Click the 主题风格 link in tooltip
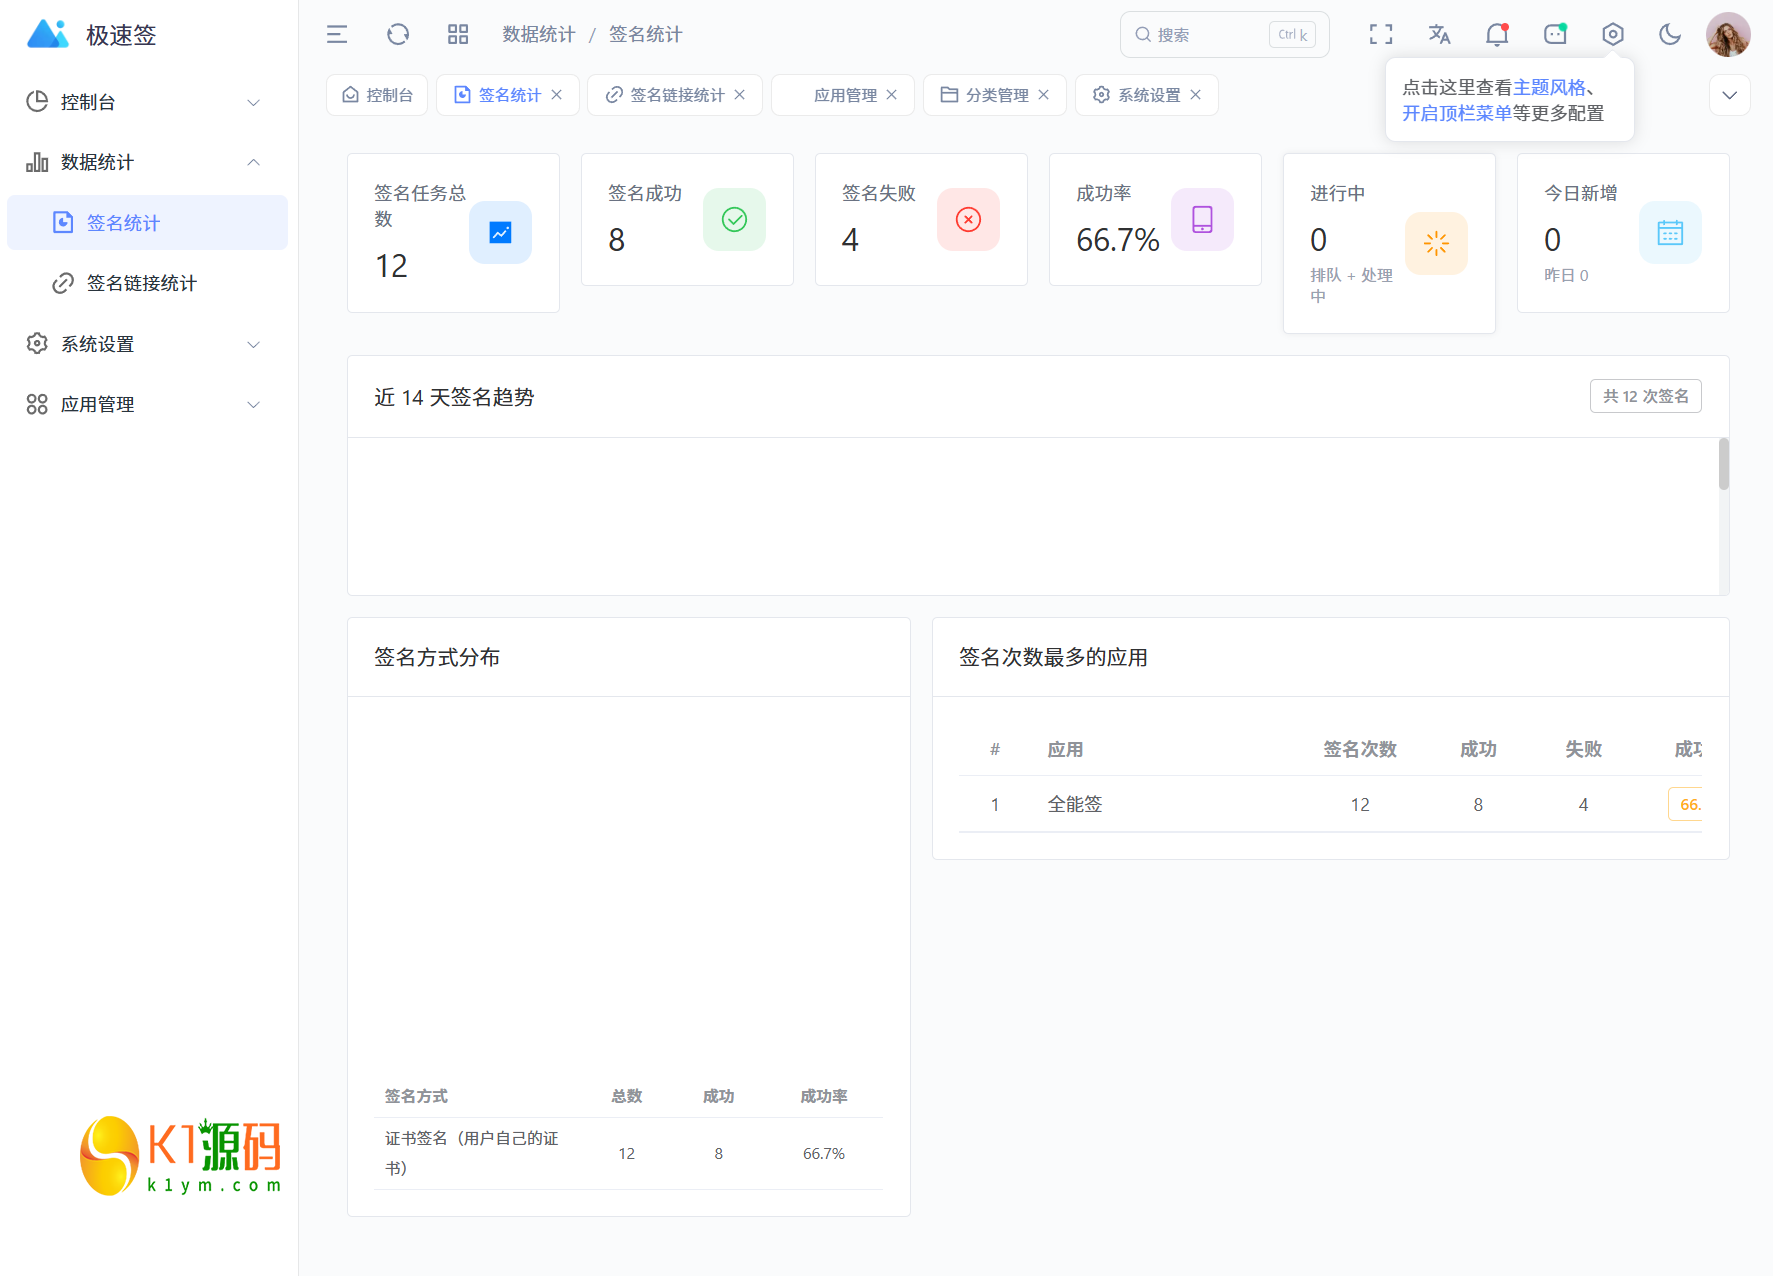1773x1276 pixels. coord(1549,87)
